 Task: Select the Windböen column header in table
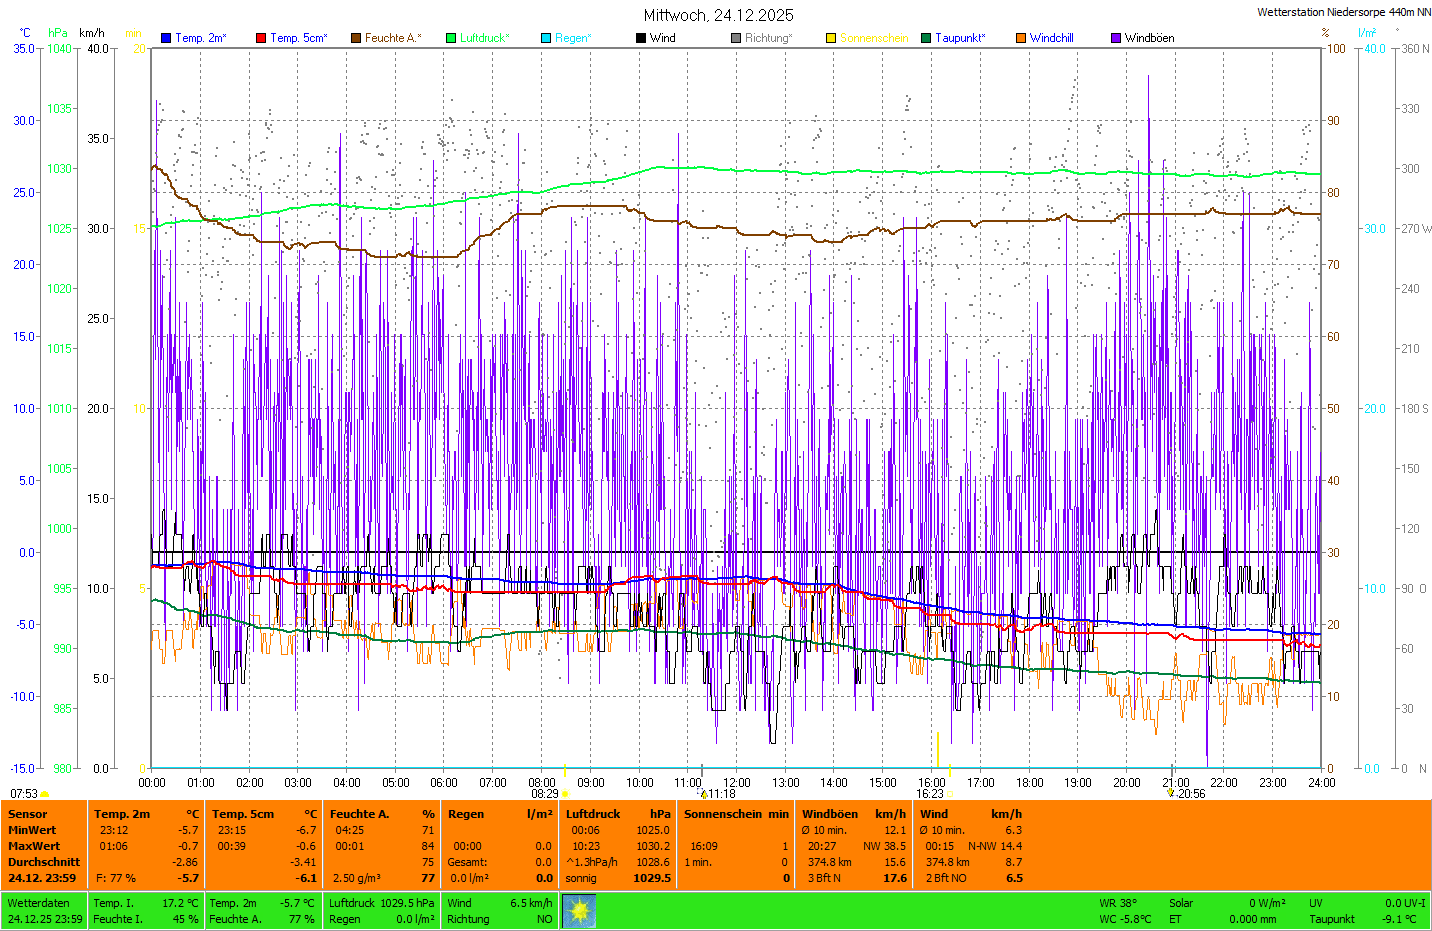829,814
